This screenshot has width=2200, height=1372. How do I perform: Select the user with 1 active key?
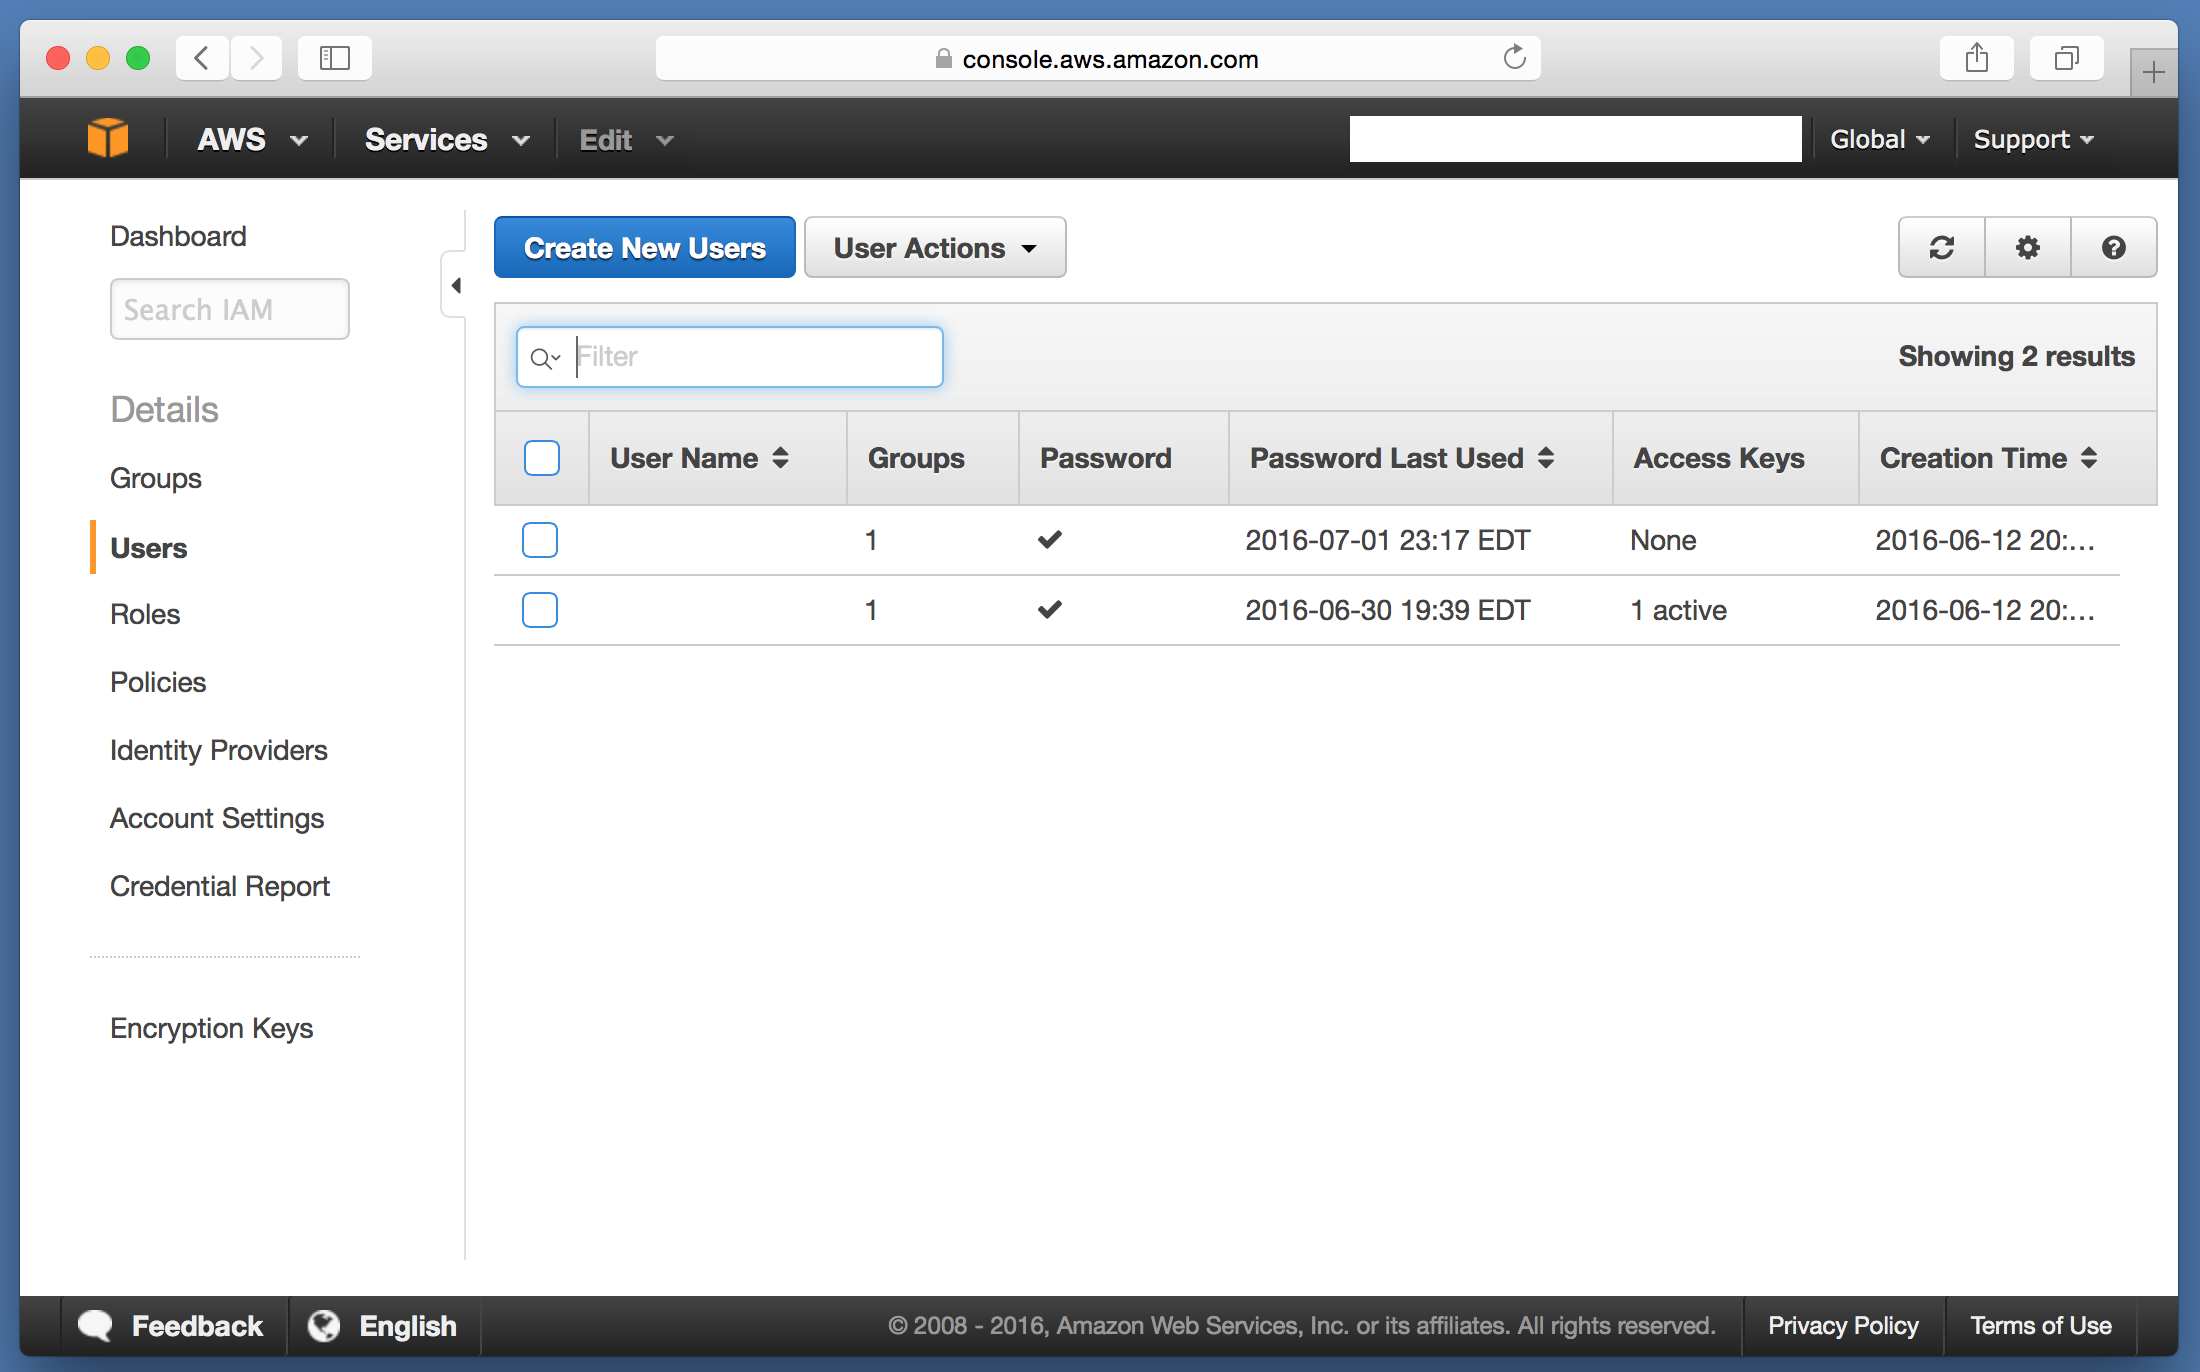point(540,610)
